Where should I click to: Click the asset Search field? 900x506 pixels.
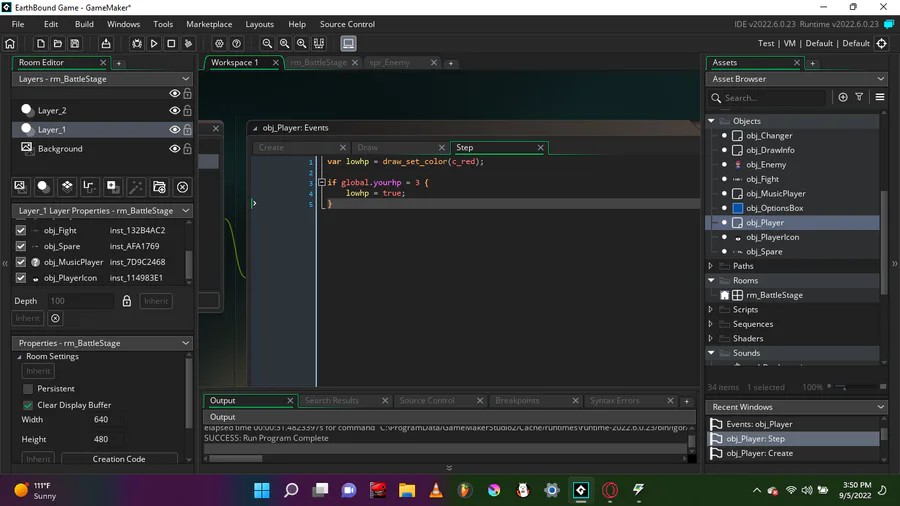pos(767,98)
